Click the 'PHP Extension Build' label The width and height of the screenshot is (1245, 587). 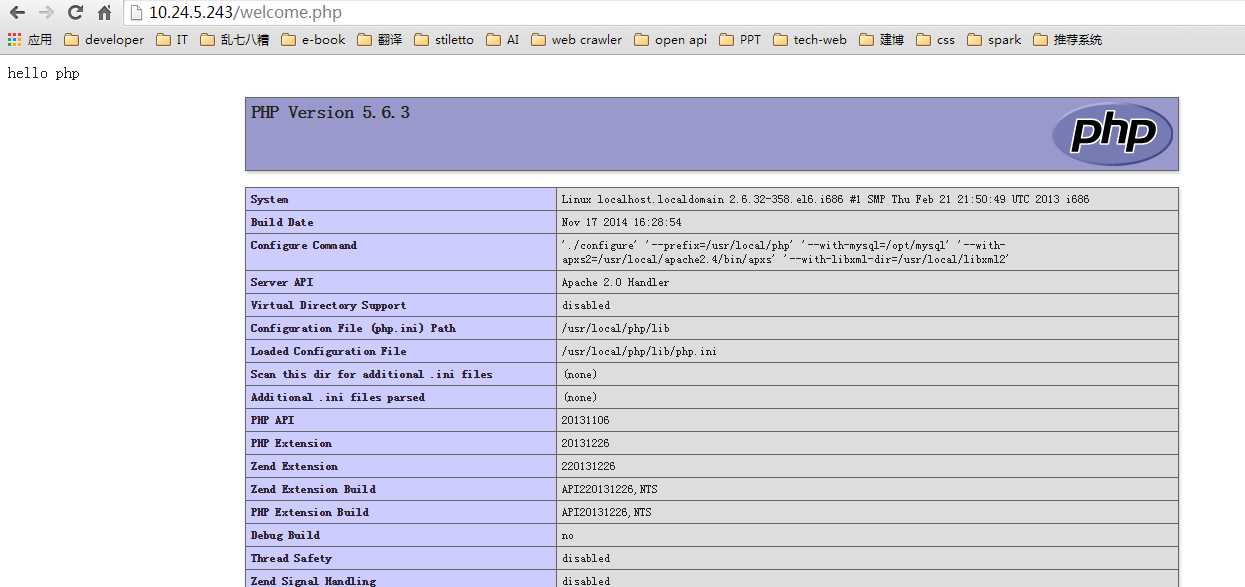pos(310,512)
